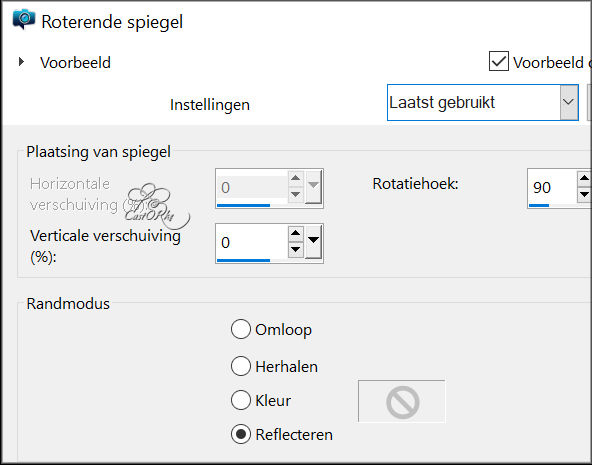
Task: Decrease Verticale verschuiving with down arrow
Action: point(296,249)
